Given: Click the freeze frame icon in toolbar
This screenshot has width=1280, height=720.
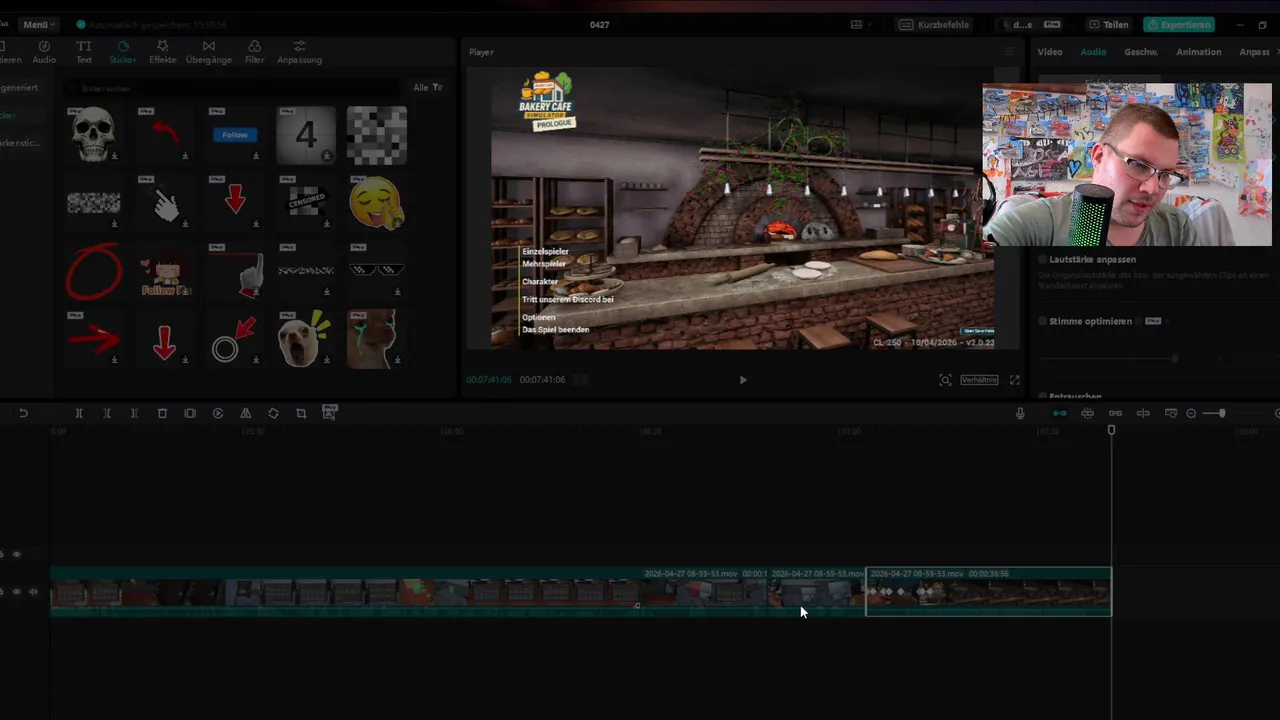Looking at the screenshot, I should coord(190,413).
